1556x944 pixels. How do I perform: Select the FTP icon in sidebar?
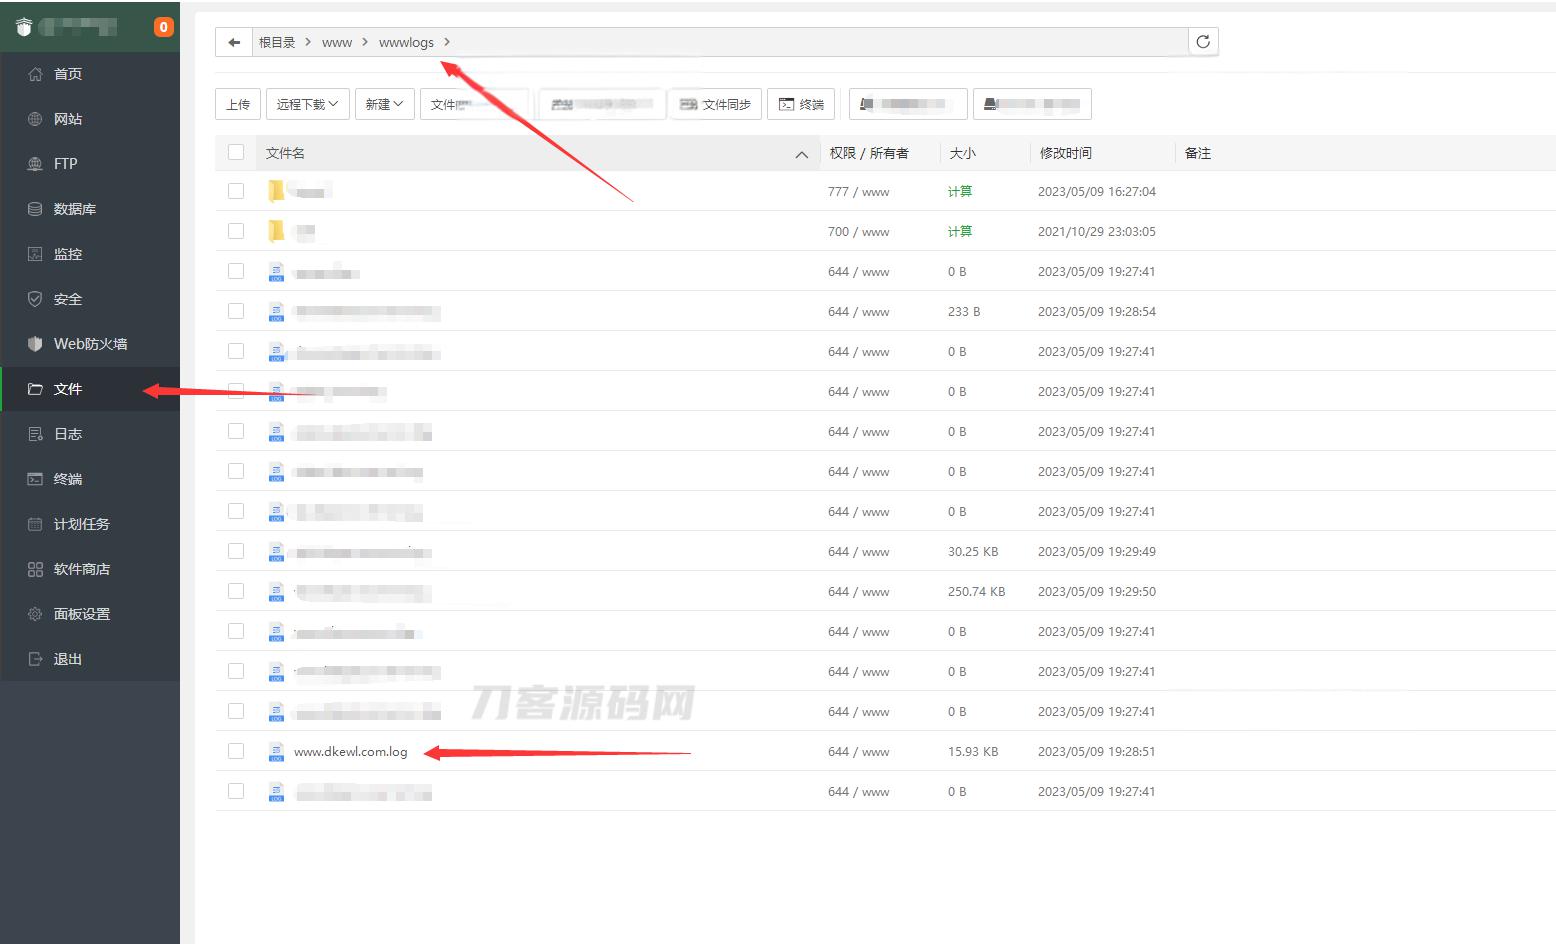pos(35,164)
